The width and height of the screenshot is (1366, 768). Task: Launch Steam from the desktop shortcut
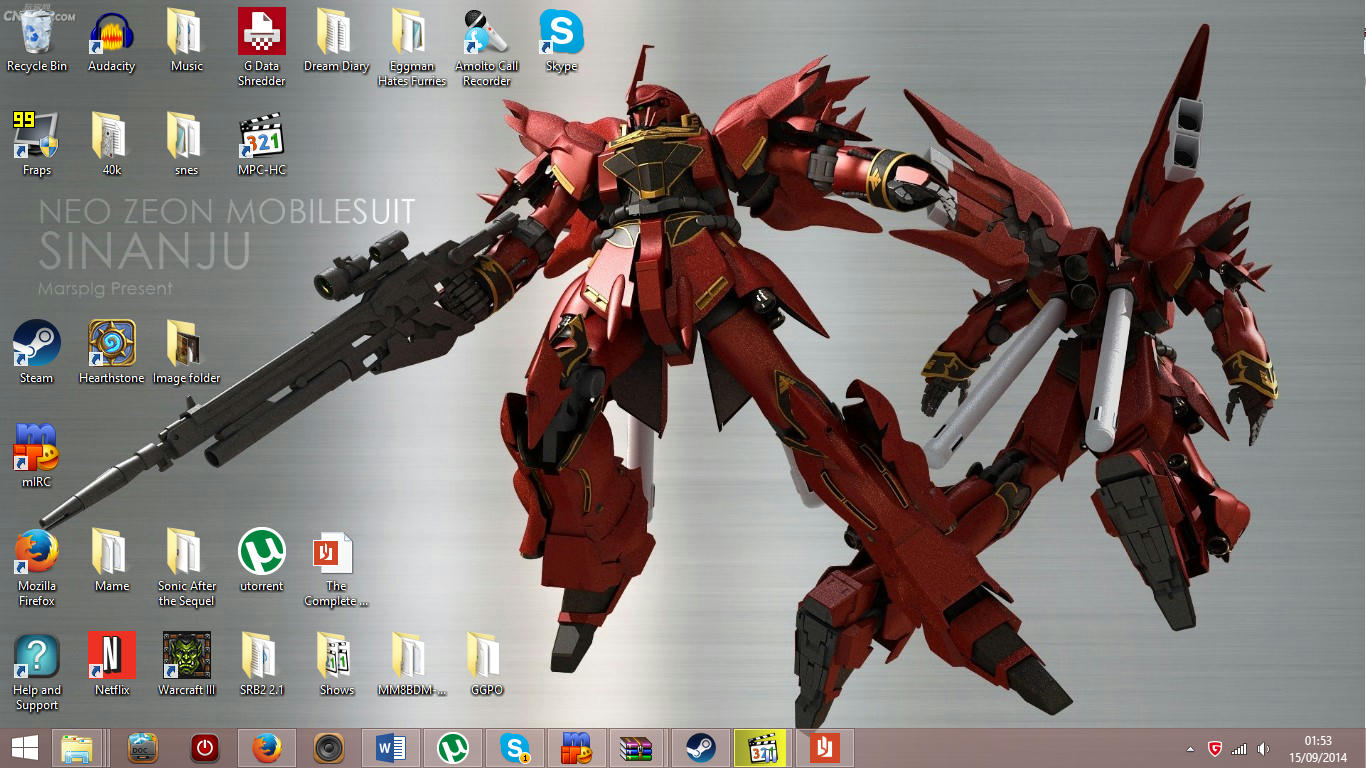(37, 353)
